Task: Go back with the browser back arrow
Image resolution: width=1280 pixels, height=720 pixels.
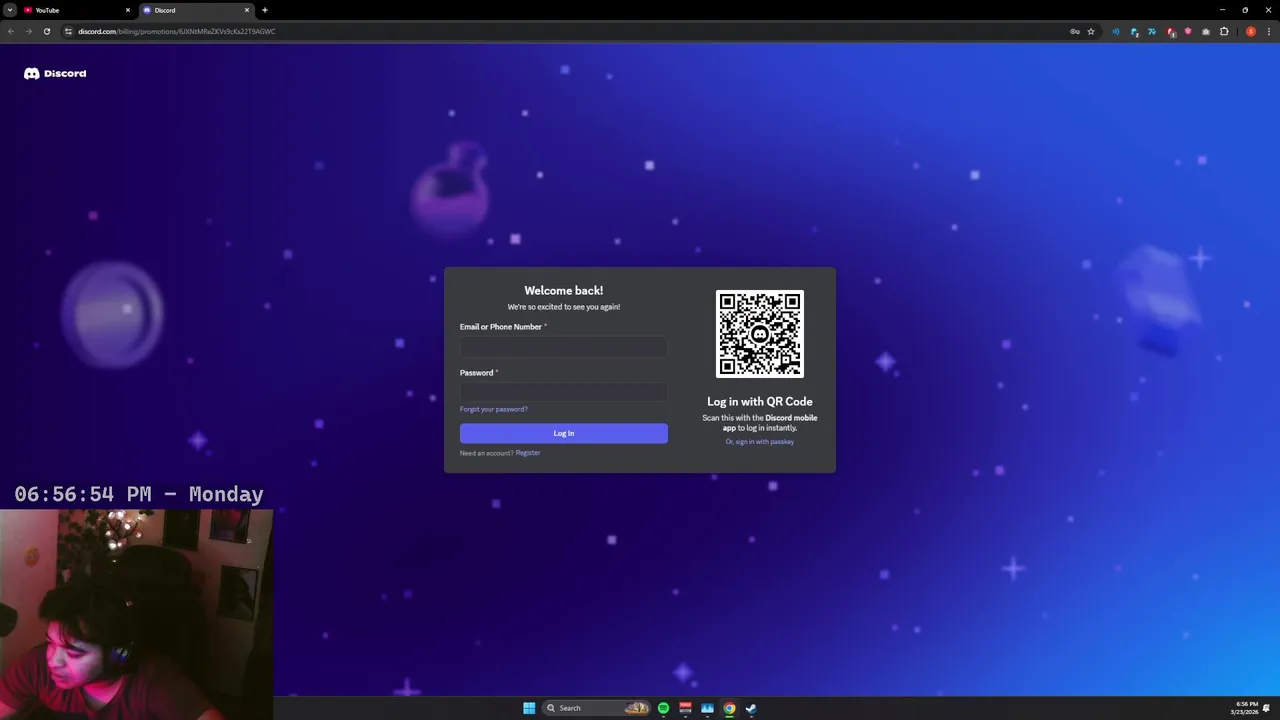Action: point(10,31)
